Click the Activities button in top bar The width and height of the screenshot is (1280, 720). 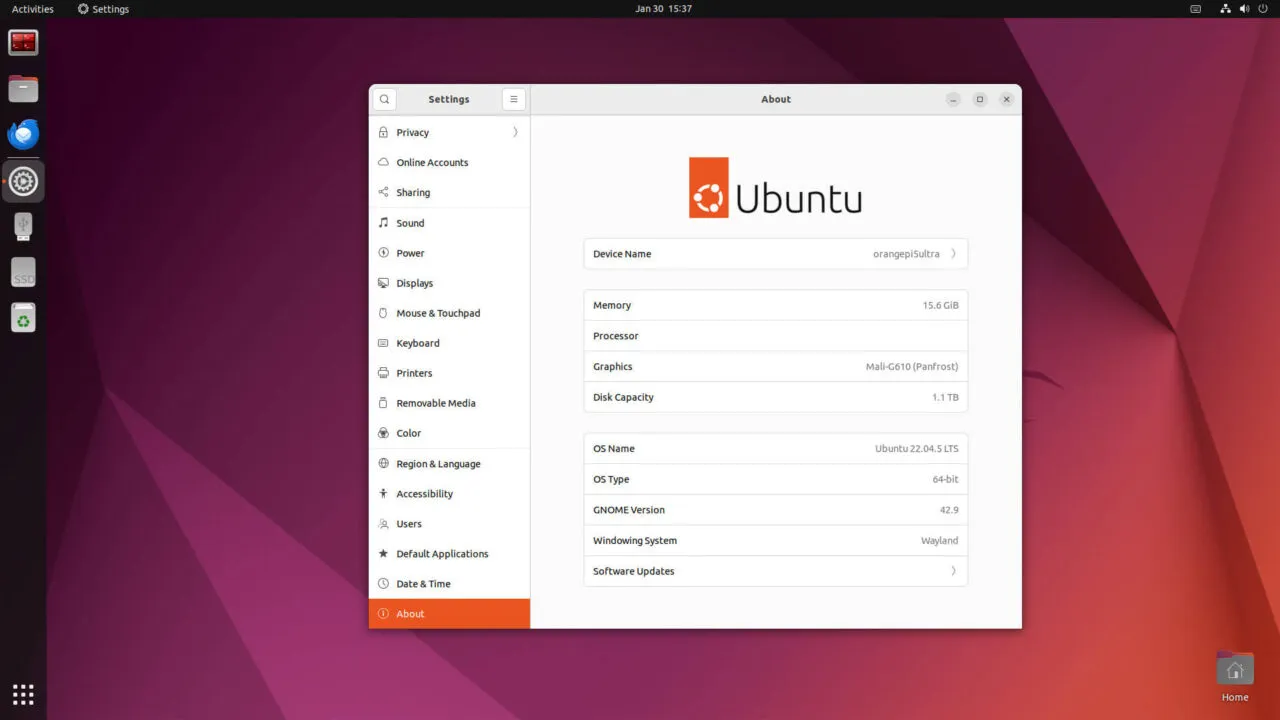tap(33, 9)
